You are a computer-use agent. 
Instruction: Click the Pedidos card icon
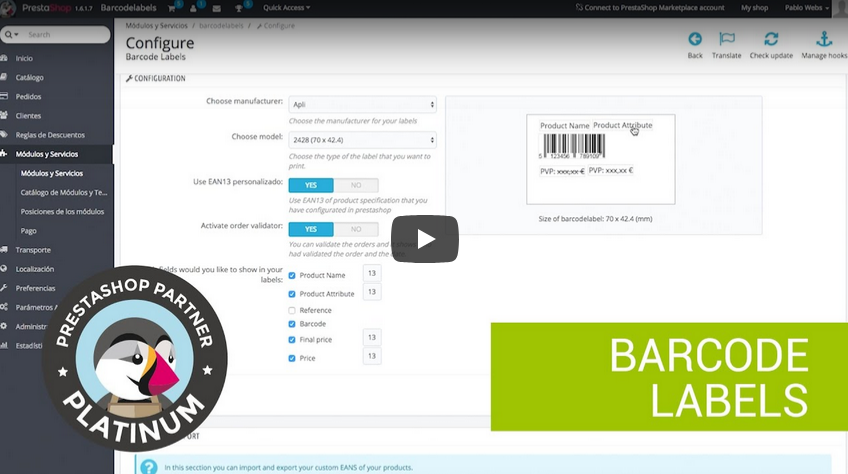click(4, 96)
